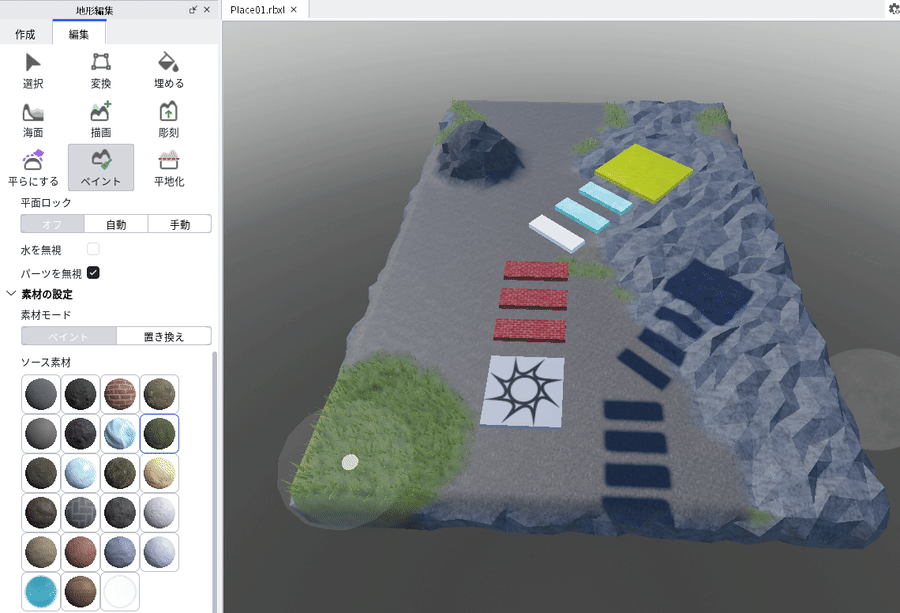The height and width of the screenshot is (613, 900).
Task: Open the 作成 tab
Action: point(25,34)
